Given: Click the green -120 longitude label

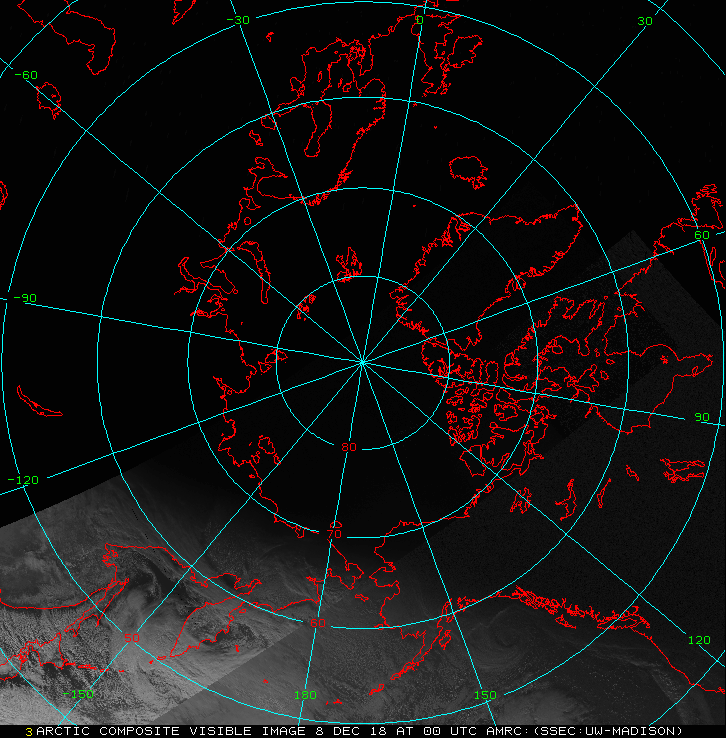Looking at the screenshot, I should (23, 481).
